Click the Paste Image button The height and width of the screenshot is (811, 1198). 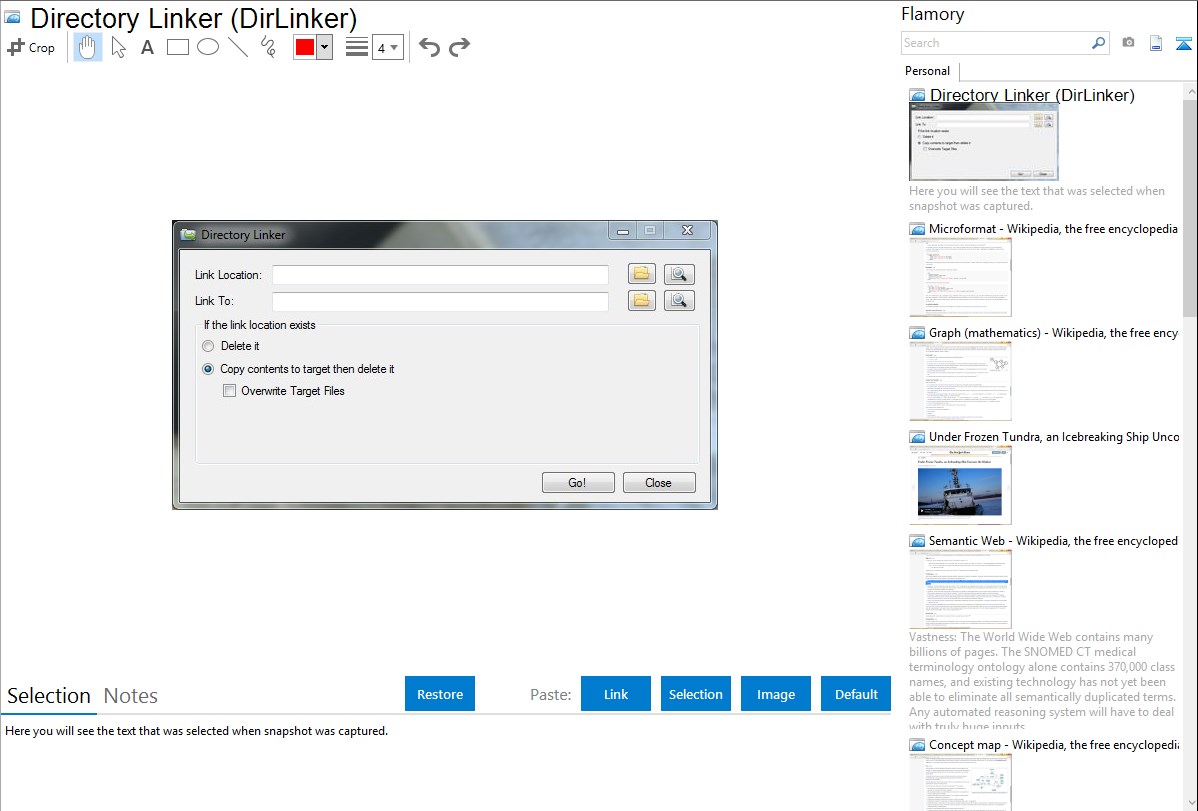pyautogui.click(x=775, y=694)
